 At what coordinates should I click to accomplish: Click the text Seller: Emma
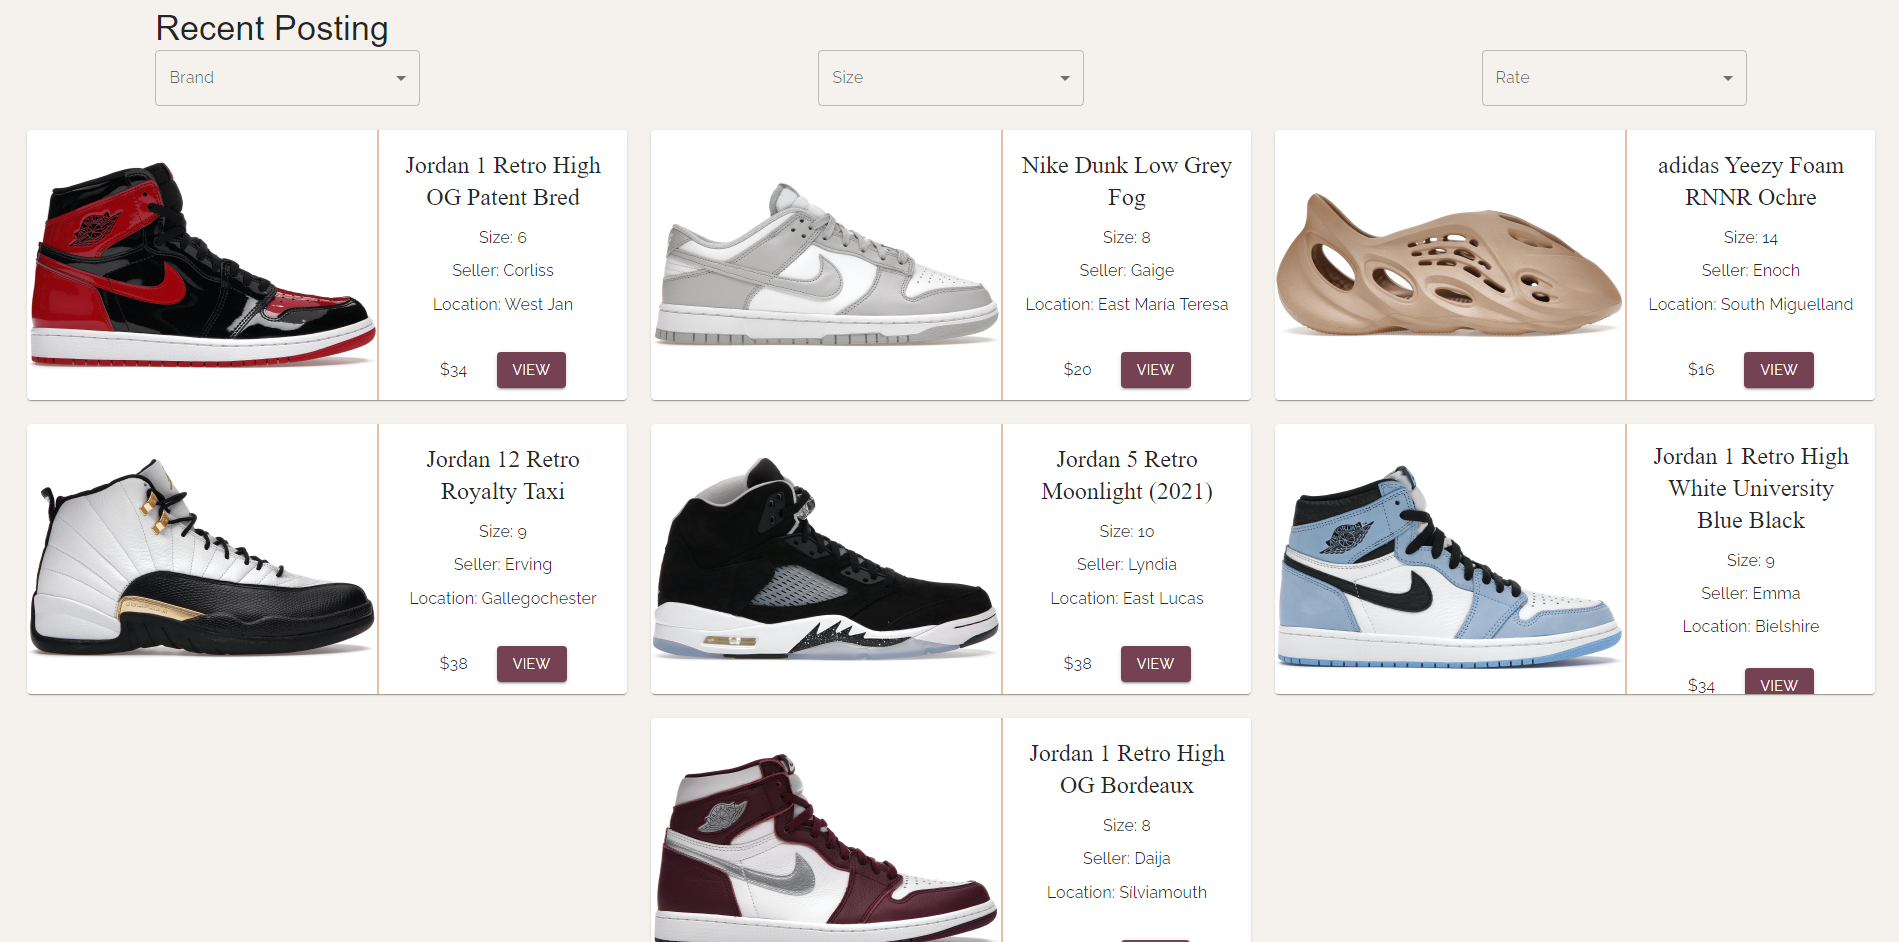click(x=1751, y=593)
